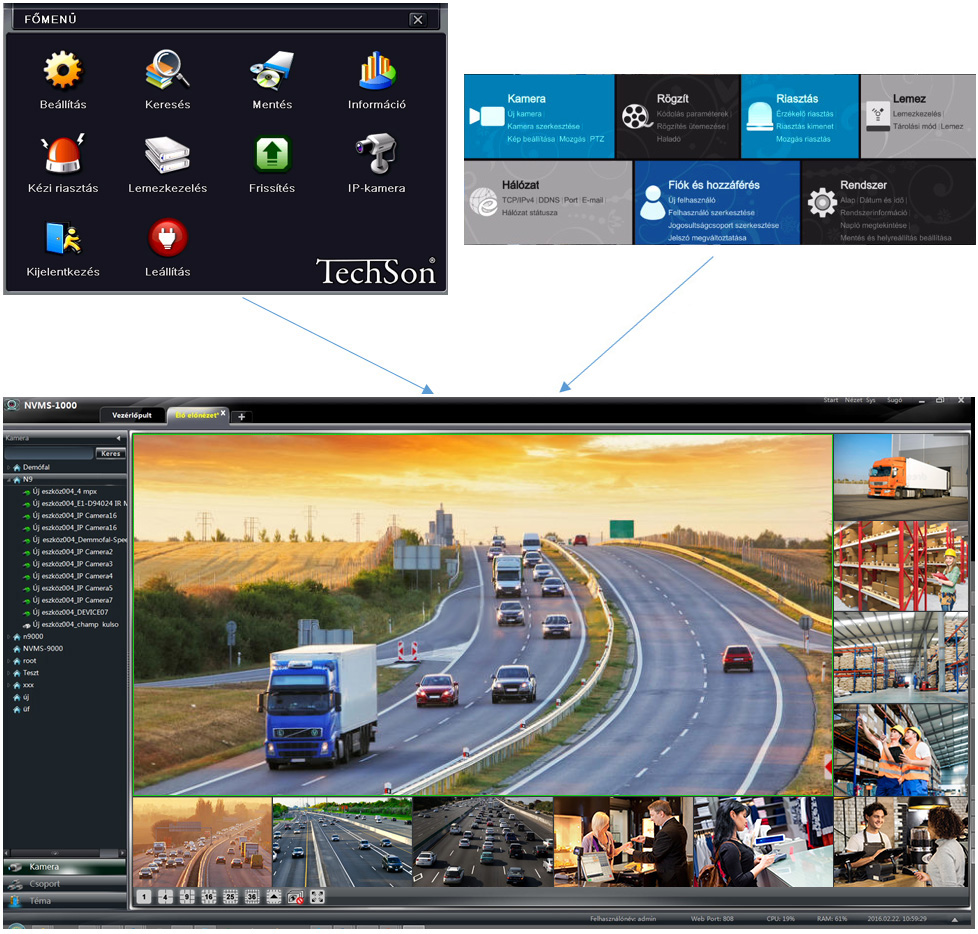Expand the Teszt tree node

point(8,673)
